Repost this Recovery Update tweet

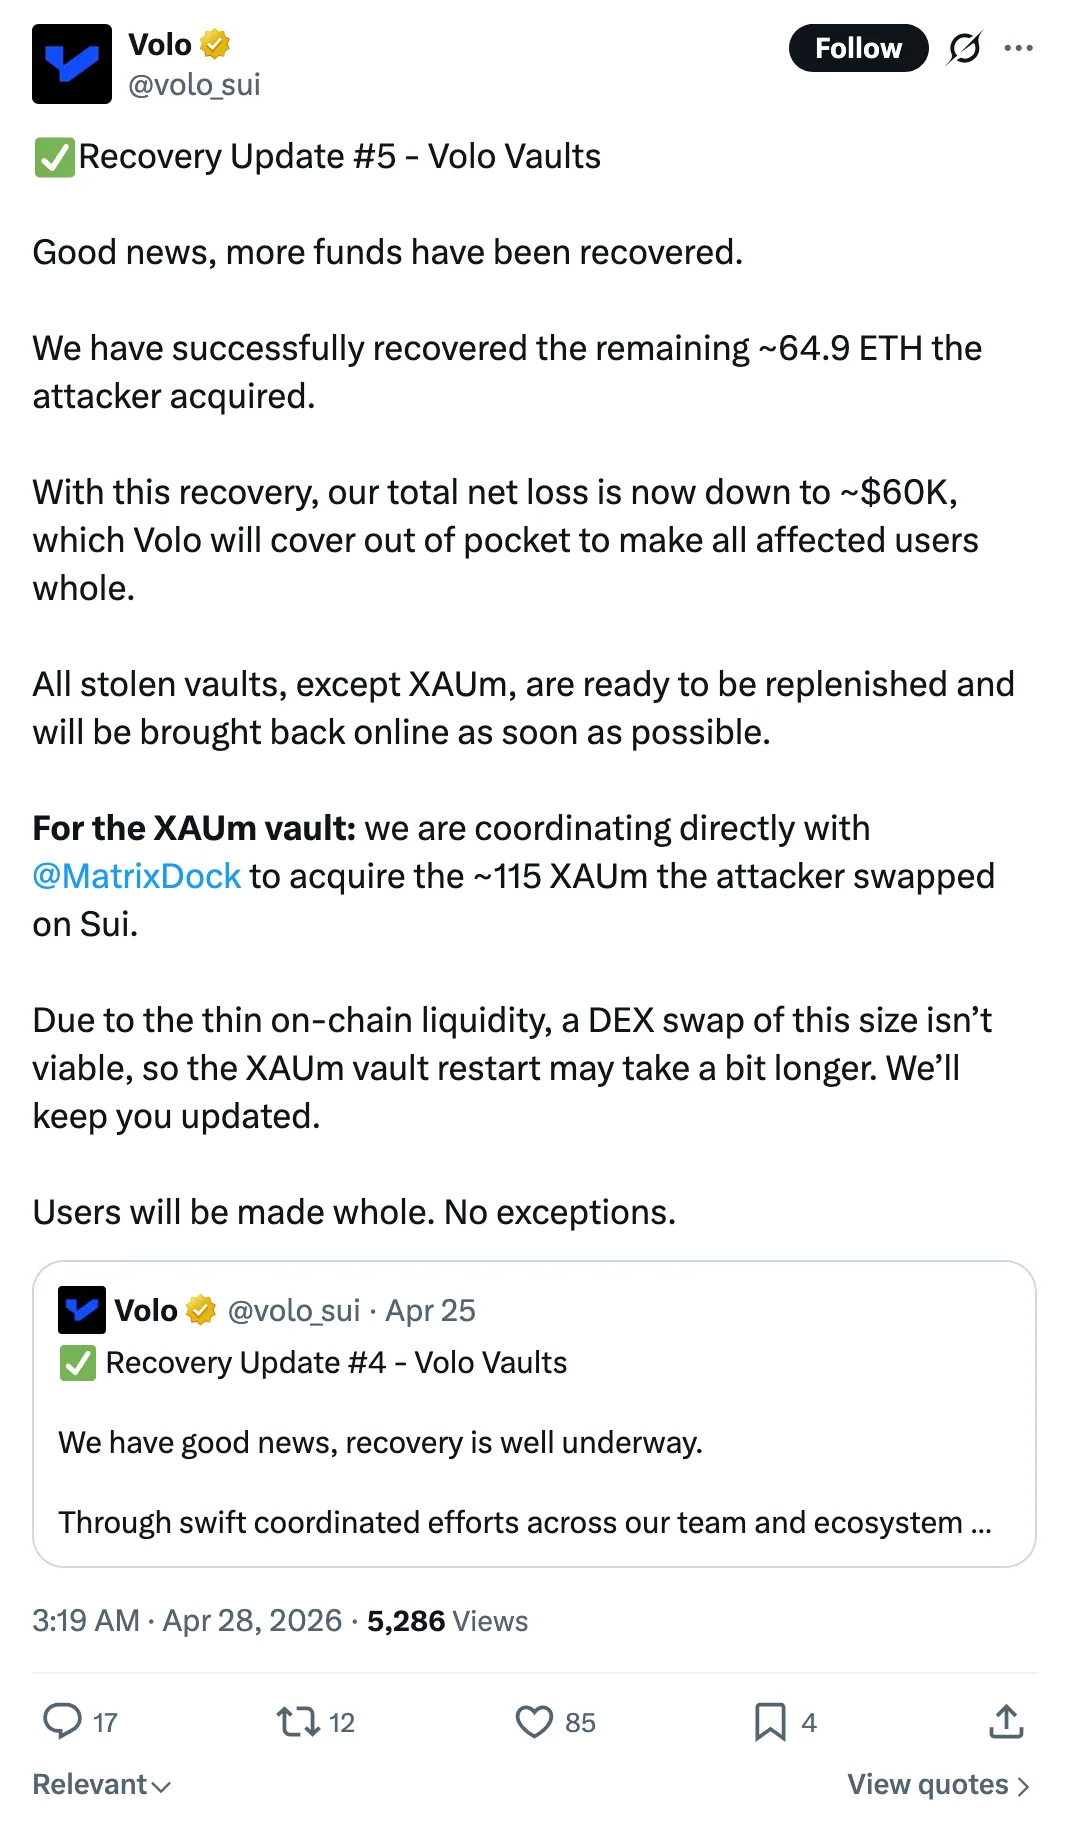(x=298, y=1721)
